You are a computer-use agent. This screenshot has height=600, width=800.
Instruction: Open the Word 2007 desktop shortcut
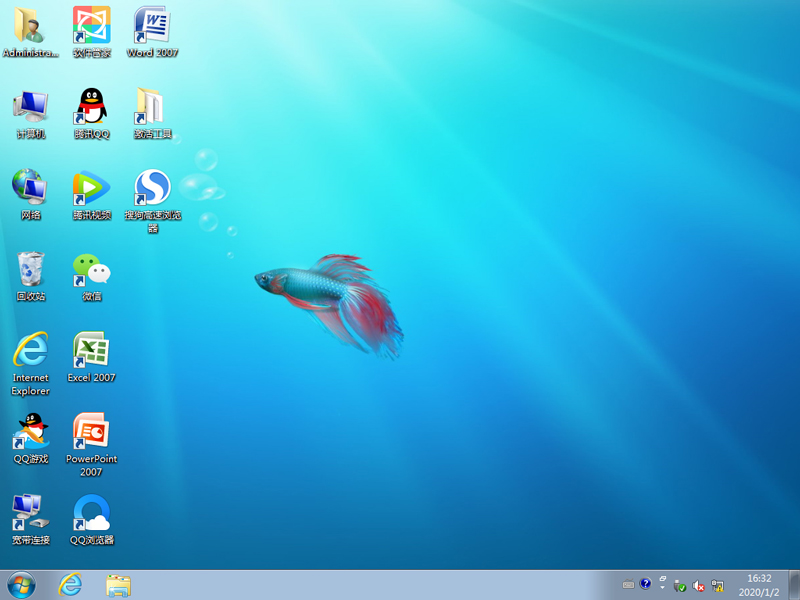pyautogui.click(x=152, y=26)
